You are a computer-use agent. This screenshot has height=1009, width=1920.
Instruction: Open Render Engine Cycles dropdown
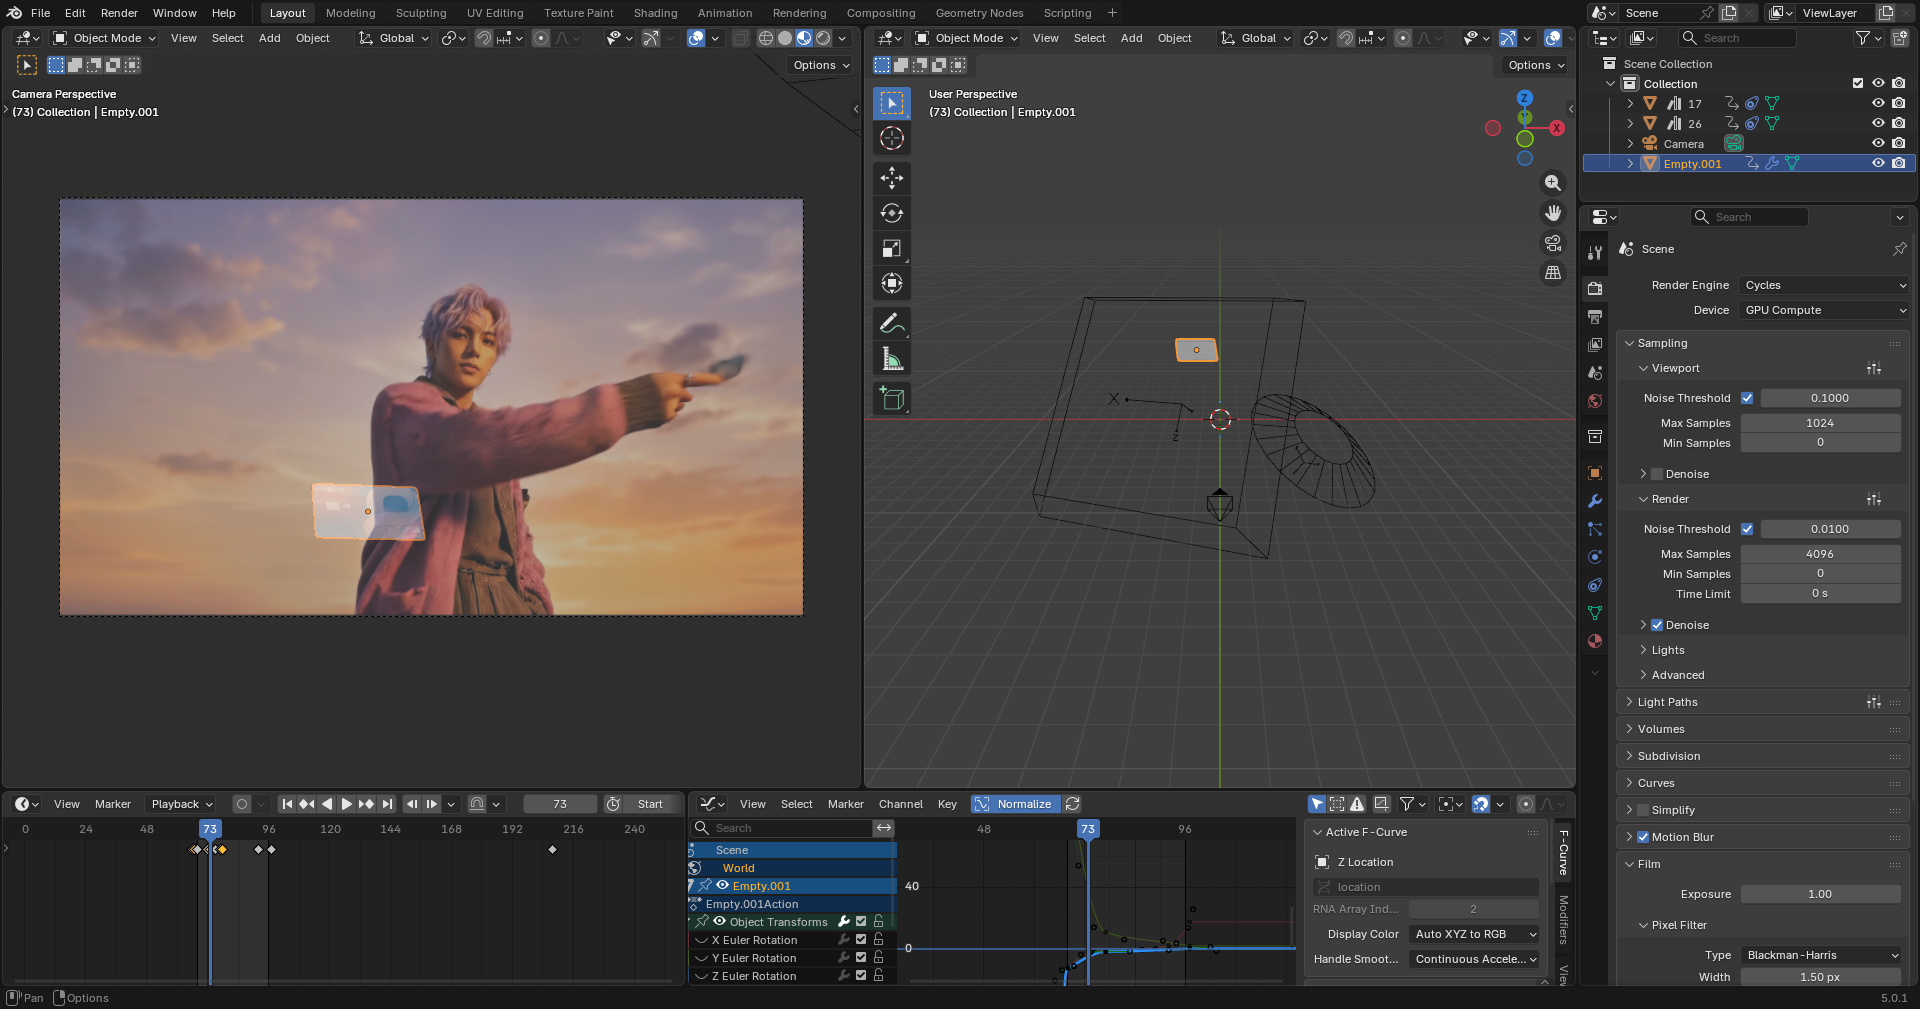coord(1825,285)
